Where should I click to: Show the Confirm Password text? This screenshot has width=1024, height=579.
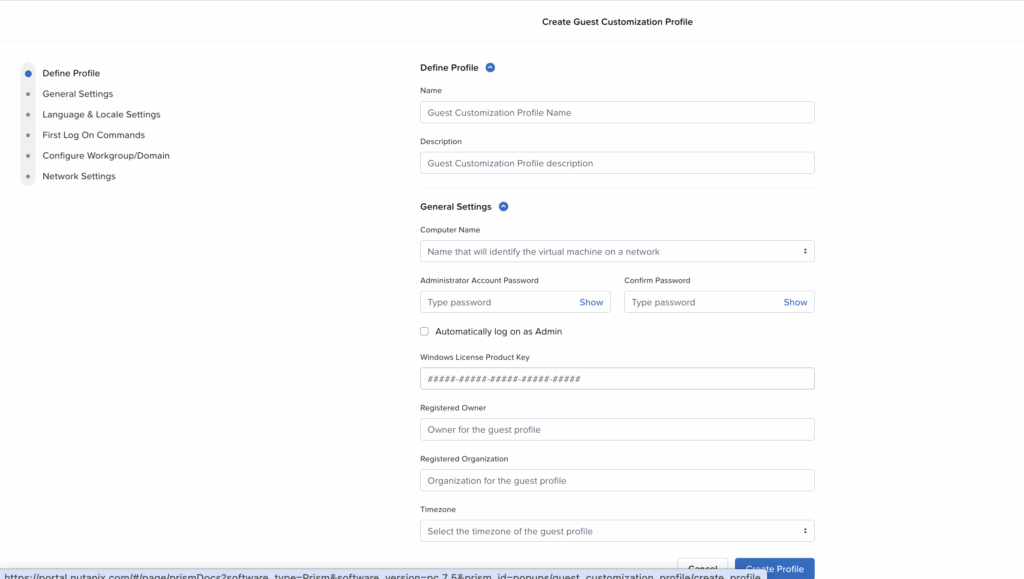795,301
